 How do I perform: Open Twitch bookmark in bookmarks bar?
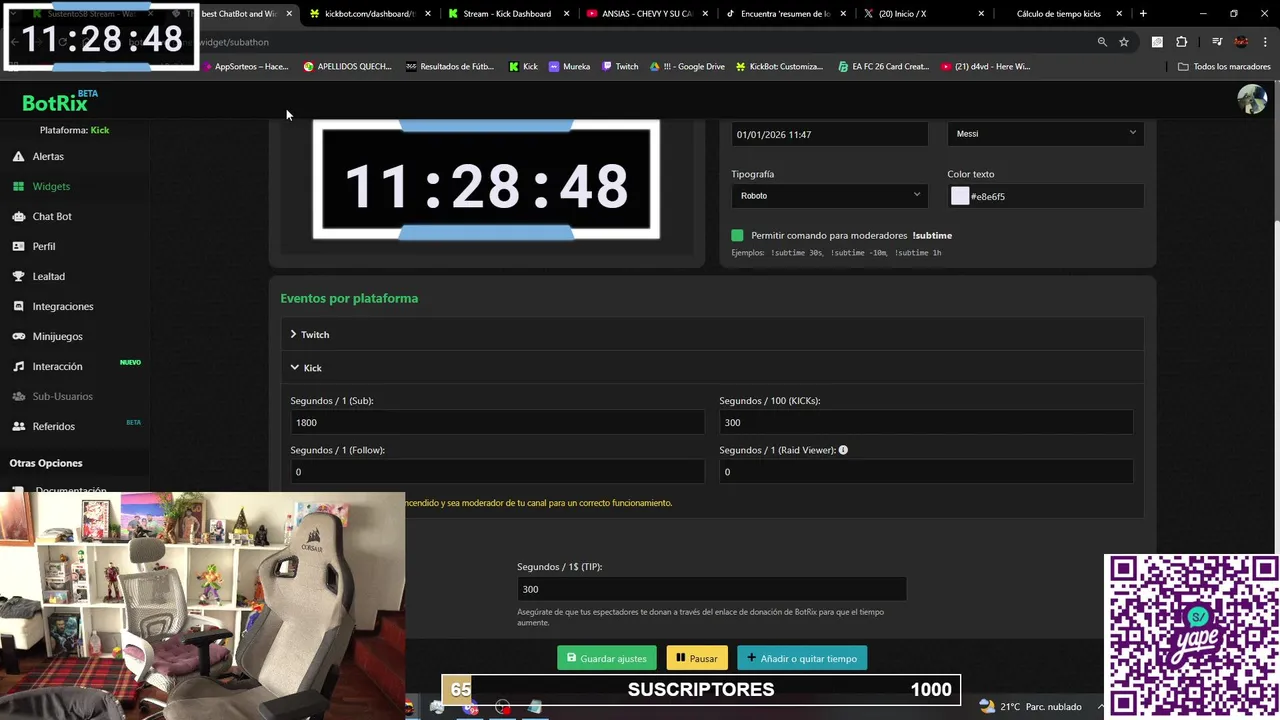619,66
